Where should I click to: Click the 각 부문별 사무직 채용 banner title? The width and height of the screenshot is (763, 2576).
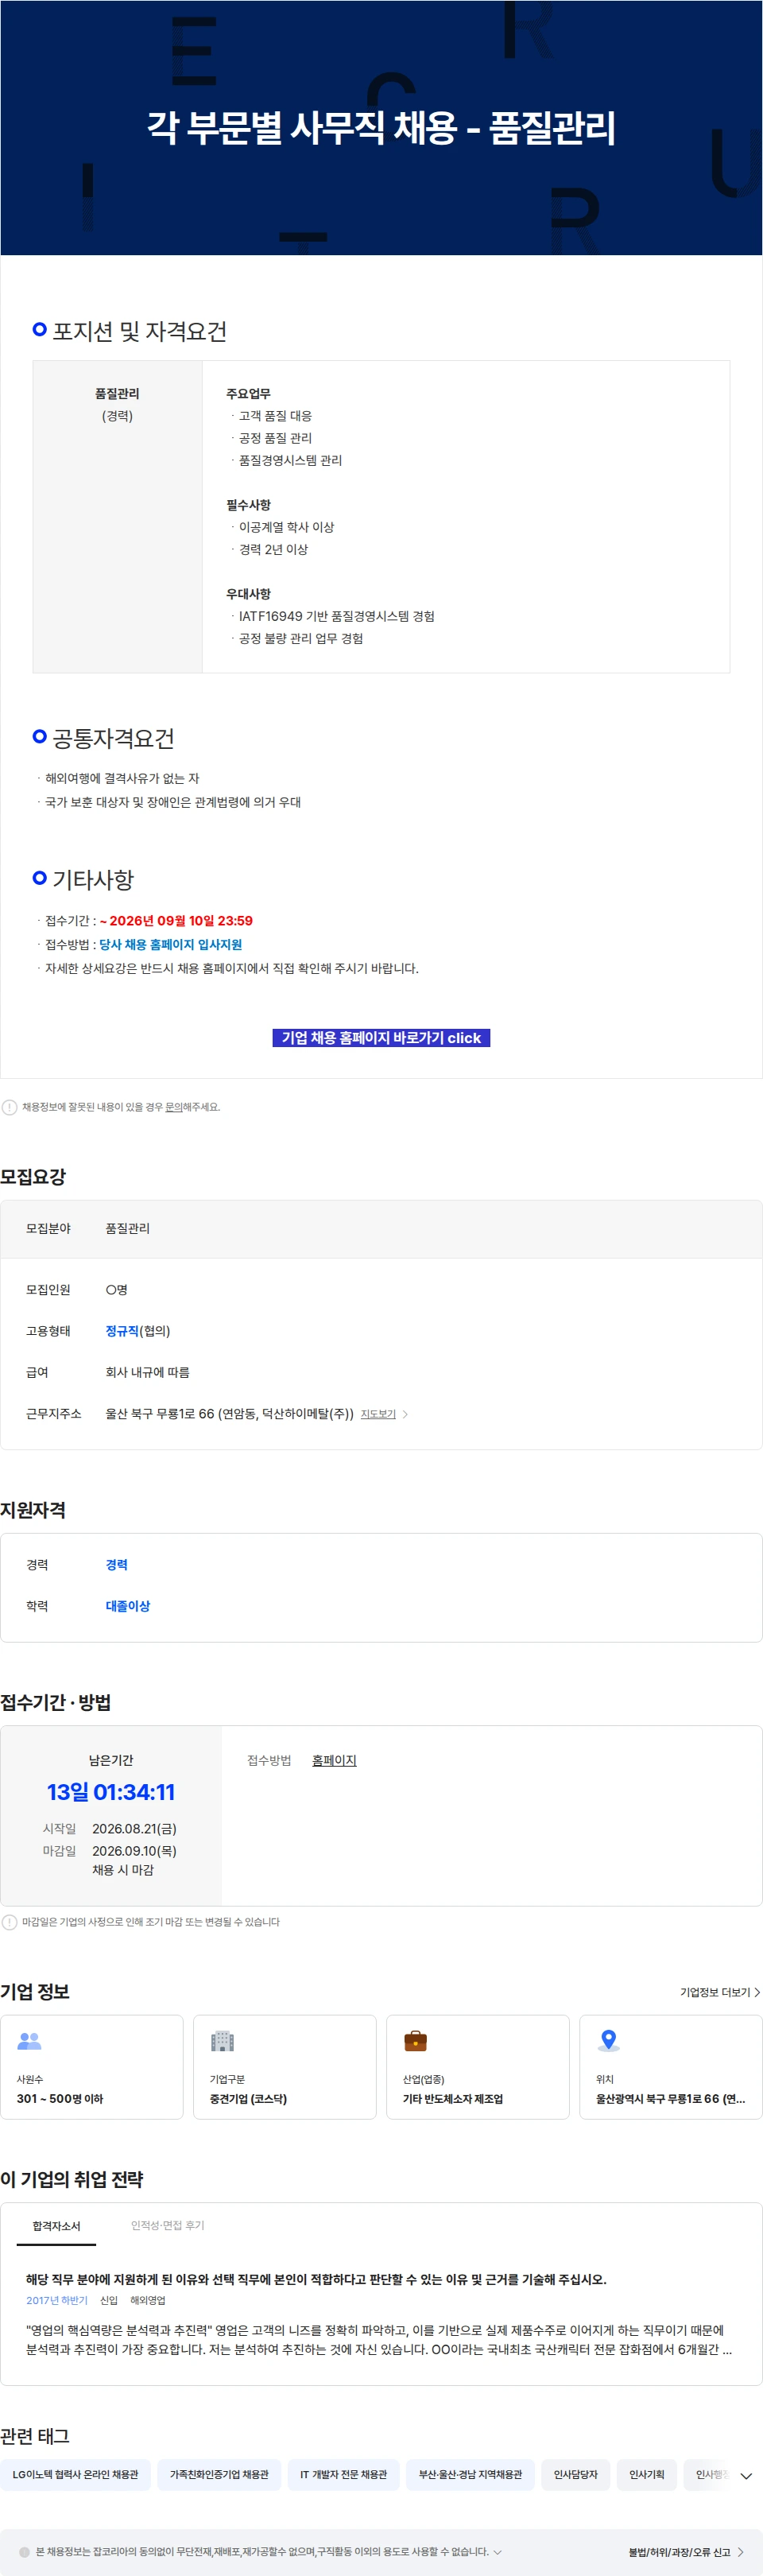tap(381, 127)
